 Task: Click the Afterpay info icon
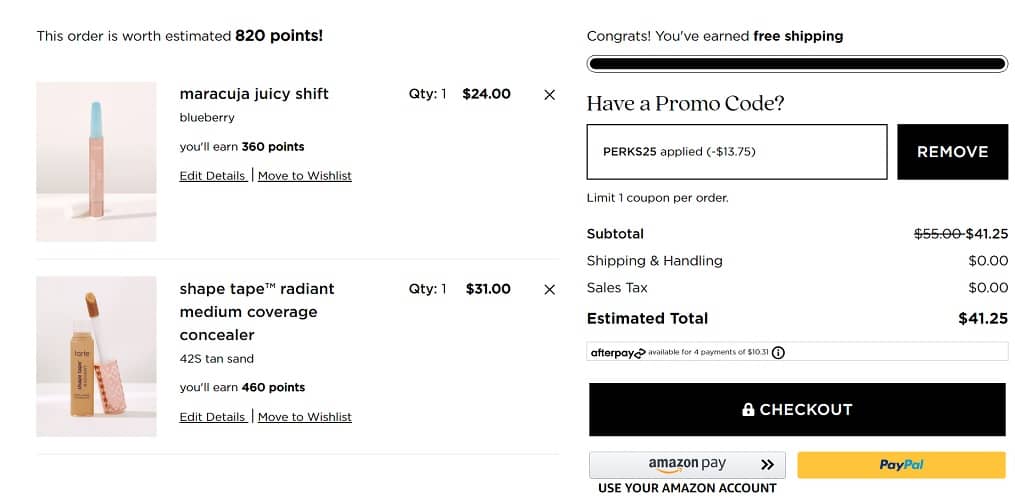778,353
